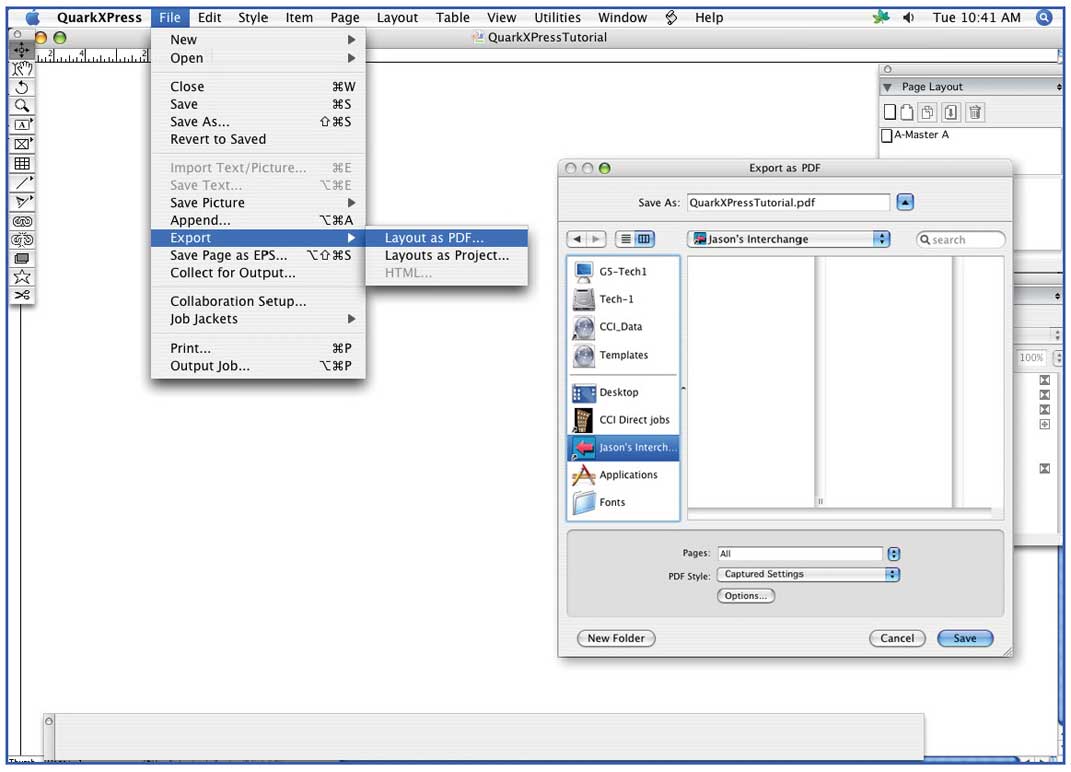Click the Pages input field
The height and width of the screenshot is (772, 1071).
[800, 554]
